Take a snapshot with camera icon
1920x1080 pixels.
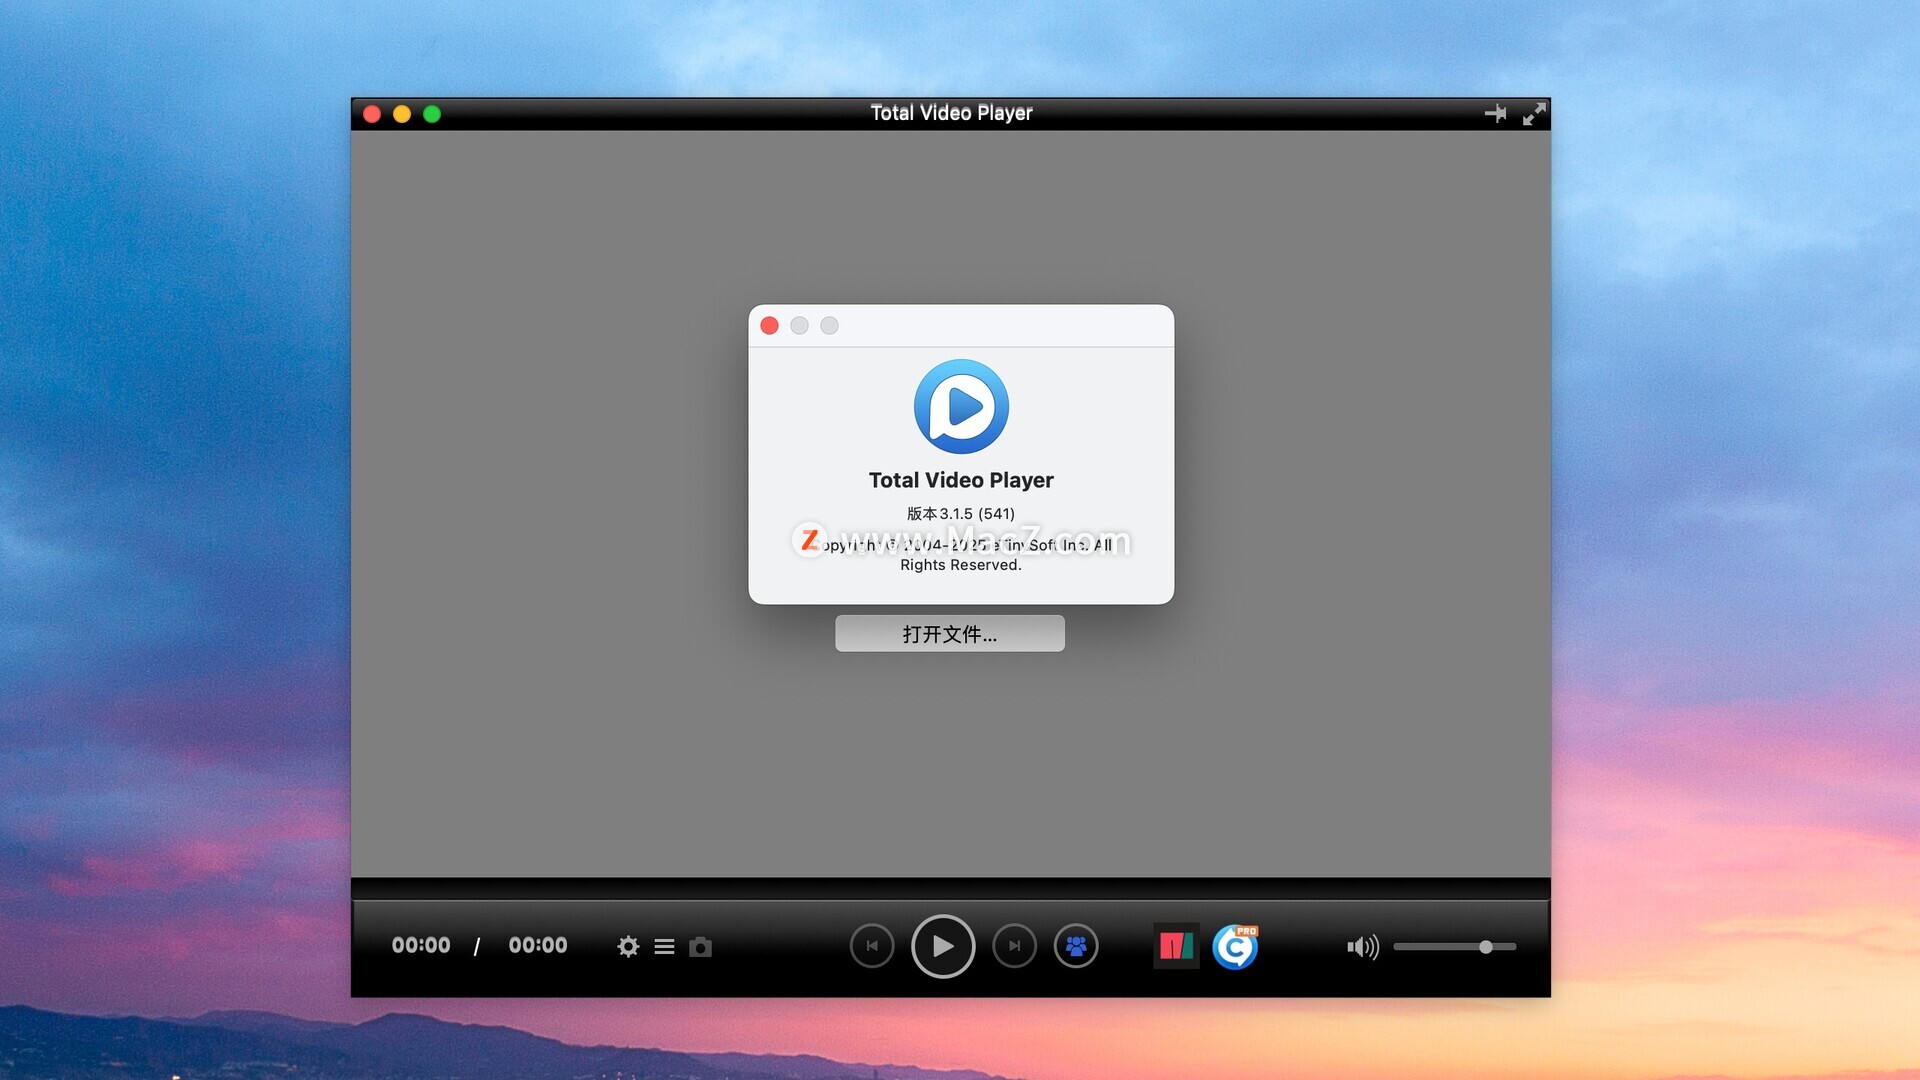tap(700, 946)
